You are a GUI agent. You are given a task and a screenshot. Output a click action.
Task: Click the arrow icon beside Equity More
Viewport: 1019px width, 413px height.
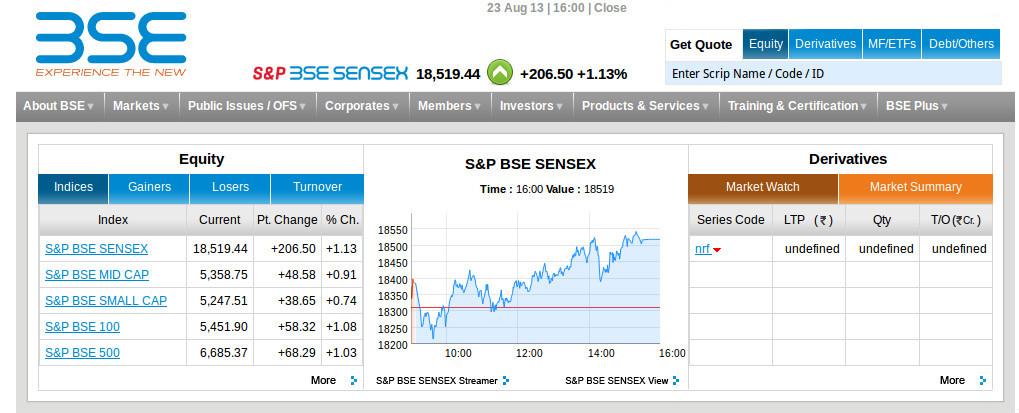point(354,381)
